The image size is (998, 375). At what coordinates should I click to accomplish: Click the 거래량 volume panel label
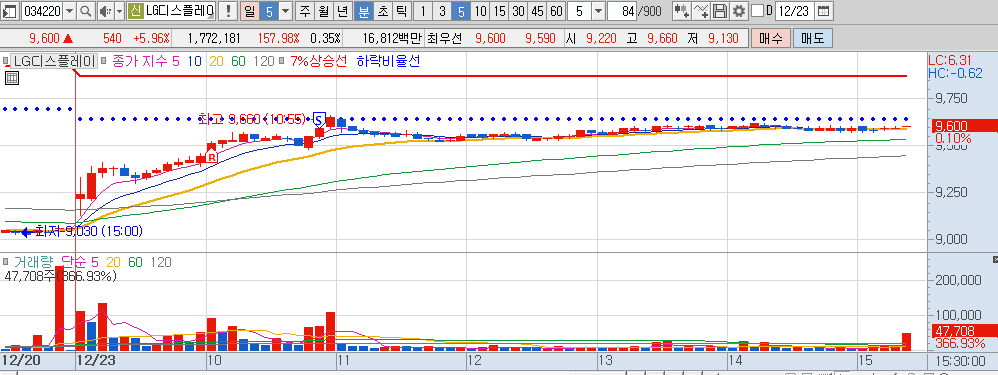[34, 262]
